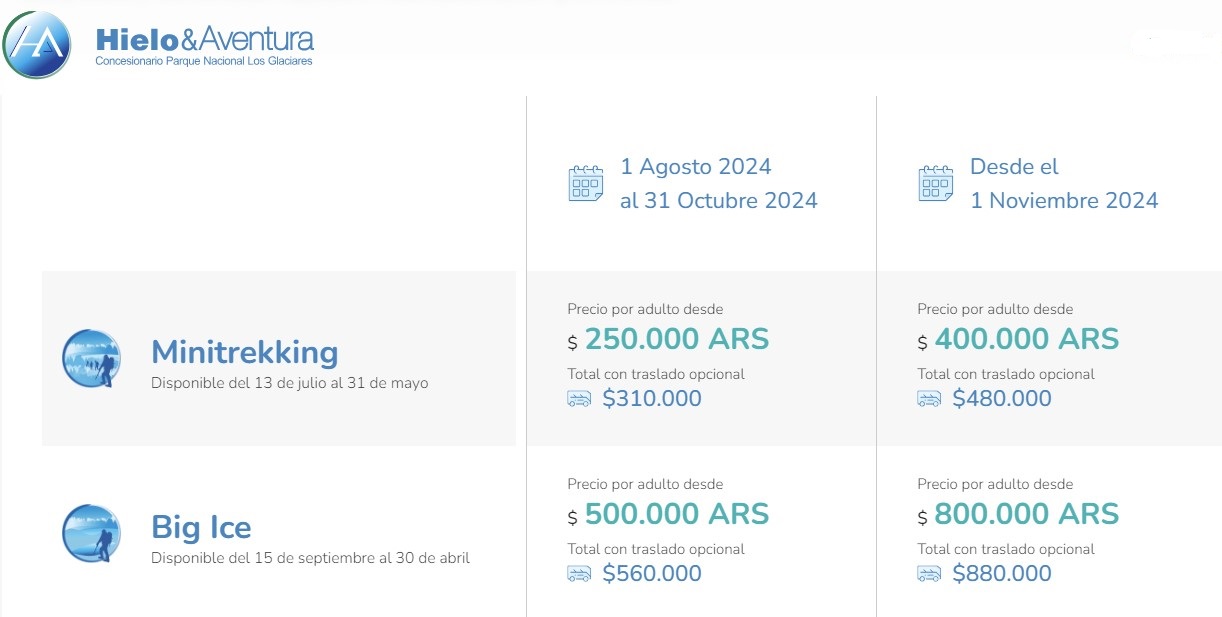Click the Big Ice climber round icon
Screen dimensions: 1222x617
click(91, 533)
